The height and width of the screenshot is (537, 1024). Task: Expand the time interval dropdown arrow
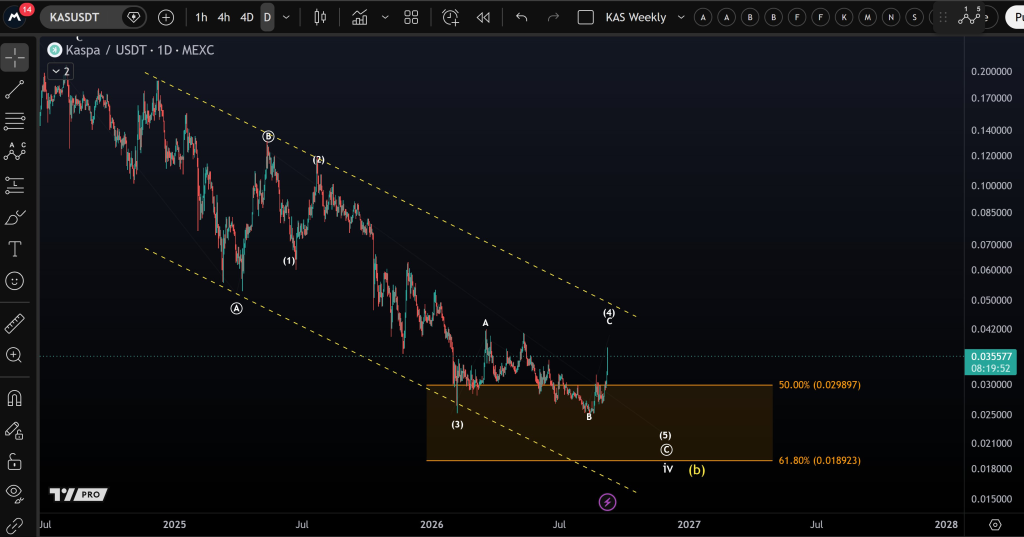pos(286,18)
